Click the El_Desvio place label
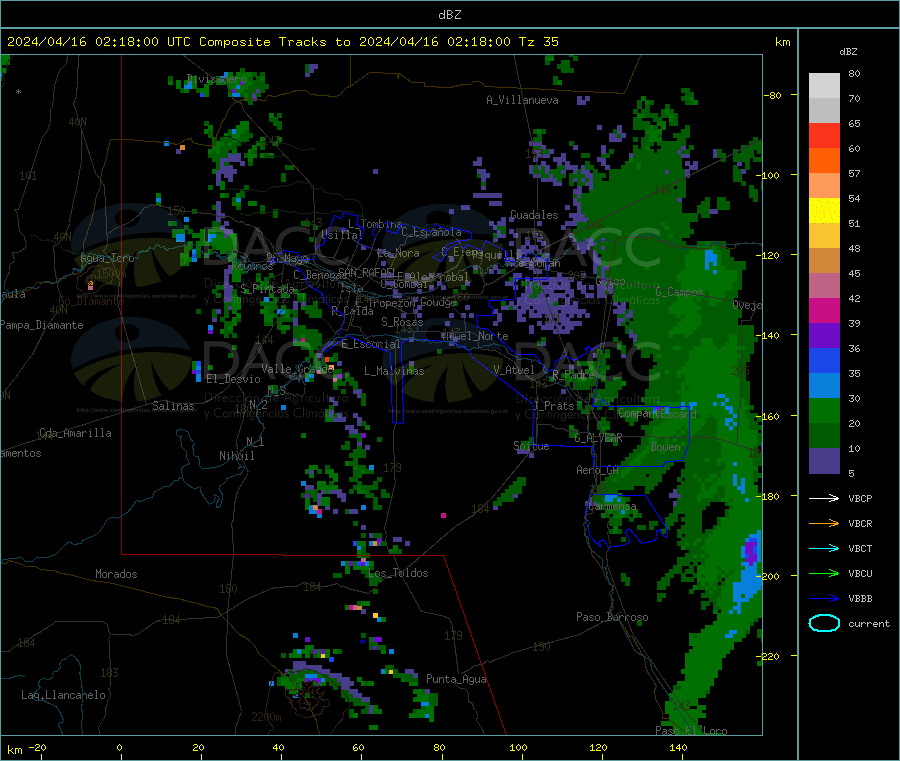The width and height of the screenshot is (900, 761). 234,379
